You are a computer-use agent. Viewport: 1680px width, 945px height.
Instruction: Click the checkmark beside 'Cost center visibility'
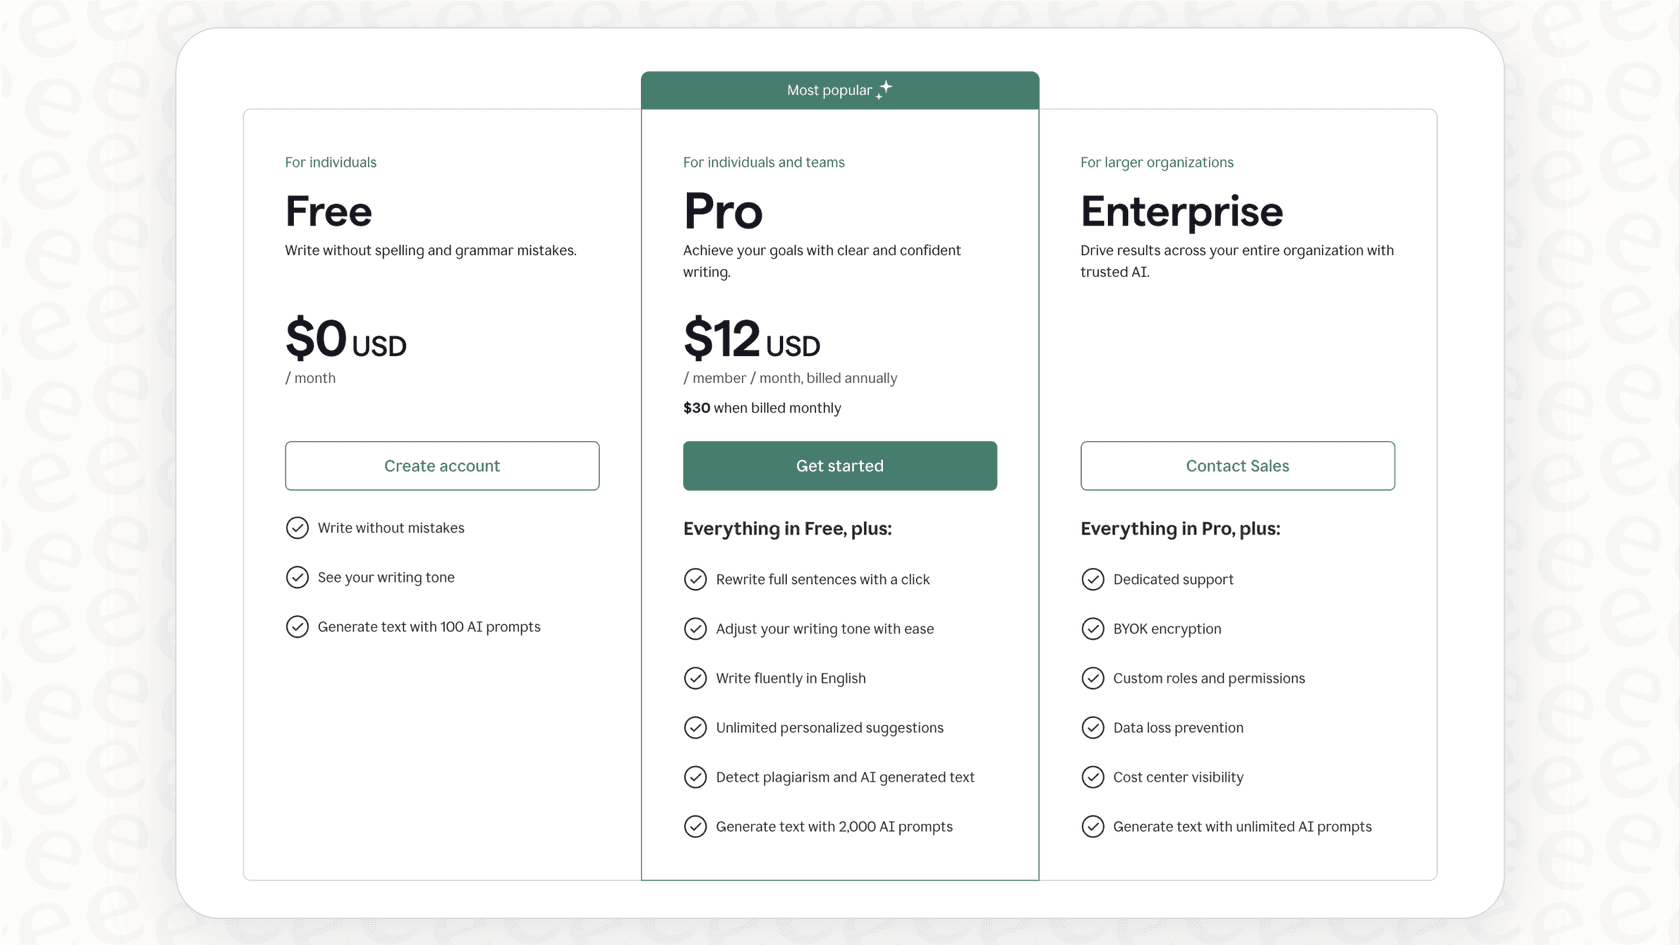click(x=1093, y=777)
